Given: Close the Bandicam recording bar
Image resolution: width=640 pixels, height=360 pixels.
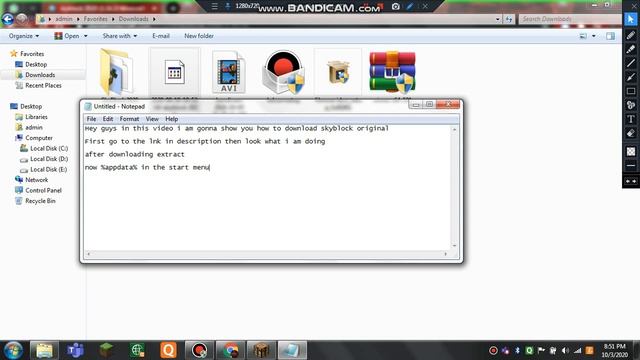Looking at the screenshot, I should [x=425, y=6].
